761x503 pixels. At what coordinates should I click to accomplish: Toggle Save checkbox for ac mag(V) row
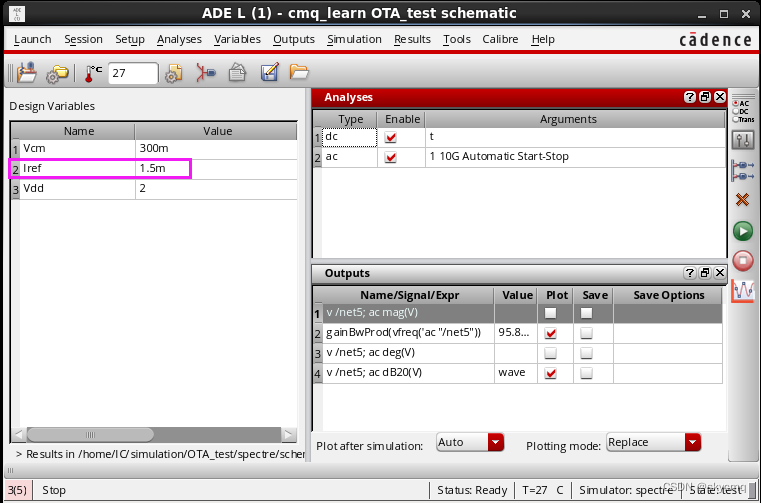point(586,314)
